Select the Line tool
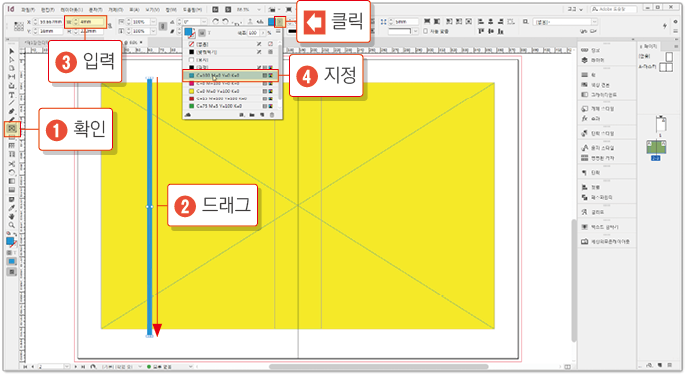This screenshot has width=685, height=375. point(12,103)
